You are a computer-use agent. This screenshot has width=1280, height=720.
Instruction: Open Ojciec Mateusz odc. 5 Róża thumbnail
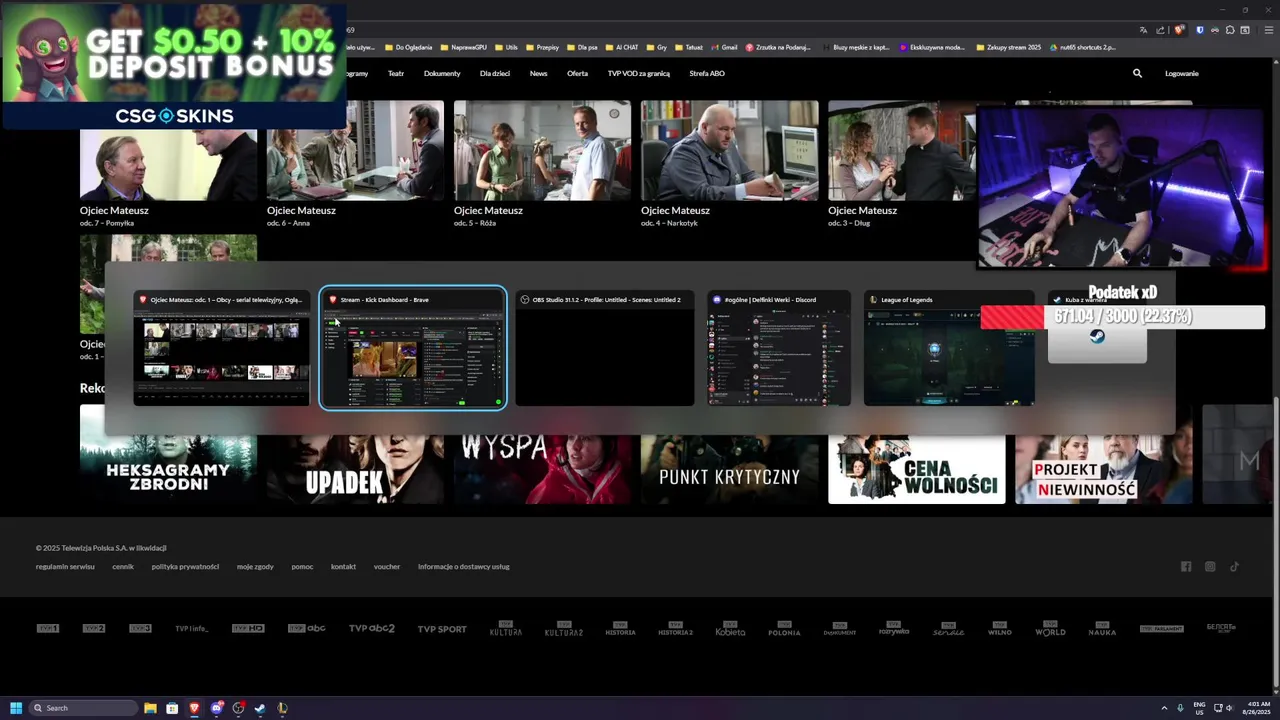[x=542, y=150]
